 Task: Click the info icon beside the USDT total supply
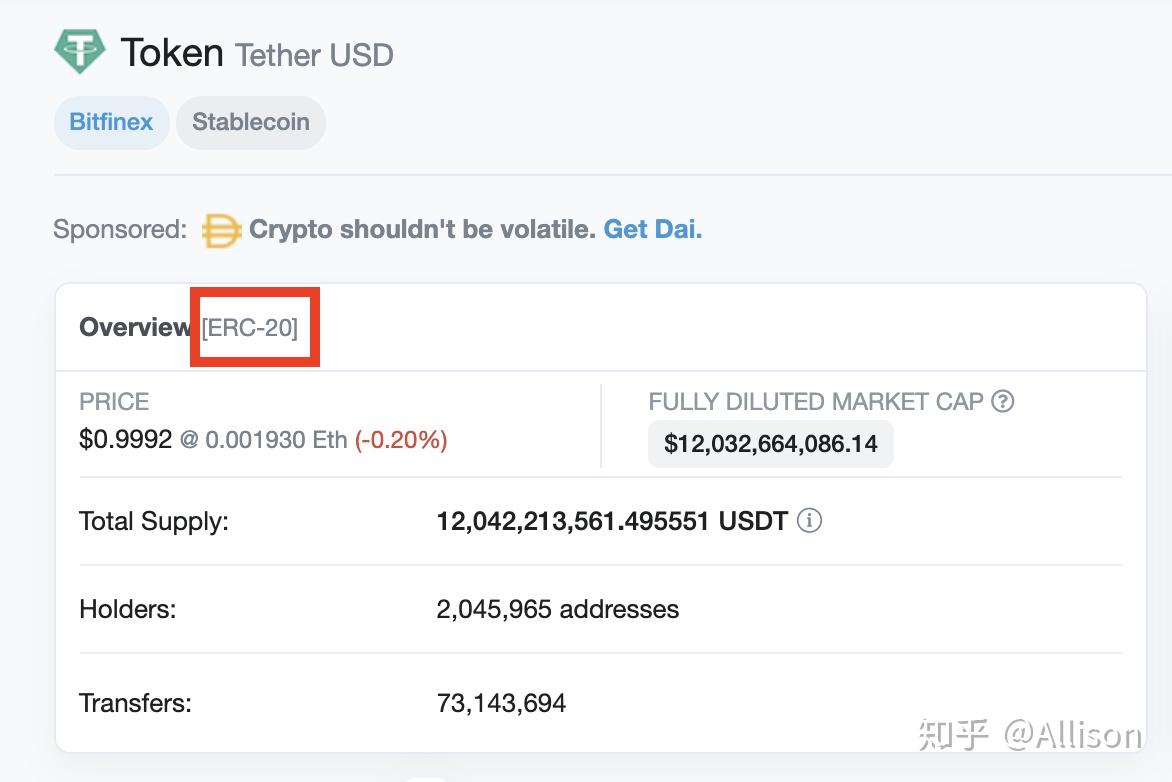[x=811, y=520]
